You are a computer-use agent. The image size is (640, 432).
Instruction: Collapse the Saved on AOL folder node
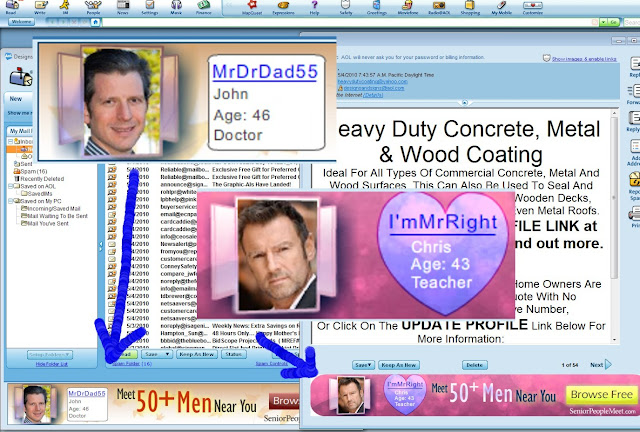[10, 186]
